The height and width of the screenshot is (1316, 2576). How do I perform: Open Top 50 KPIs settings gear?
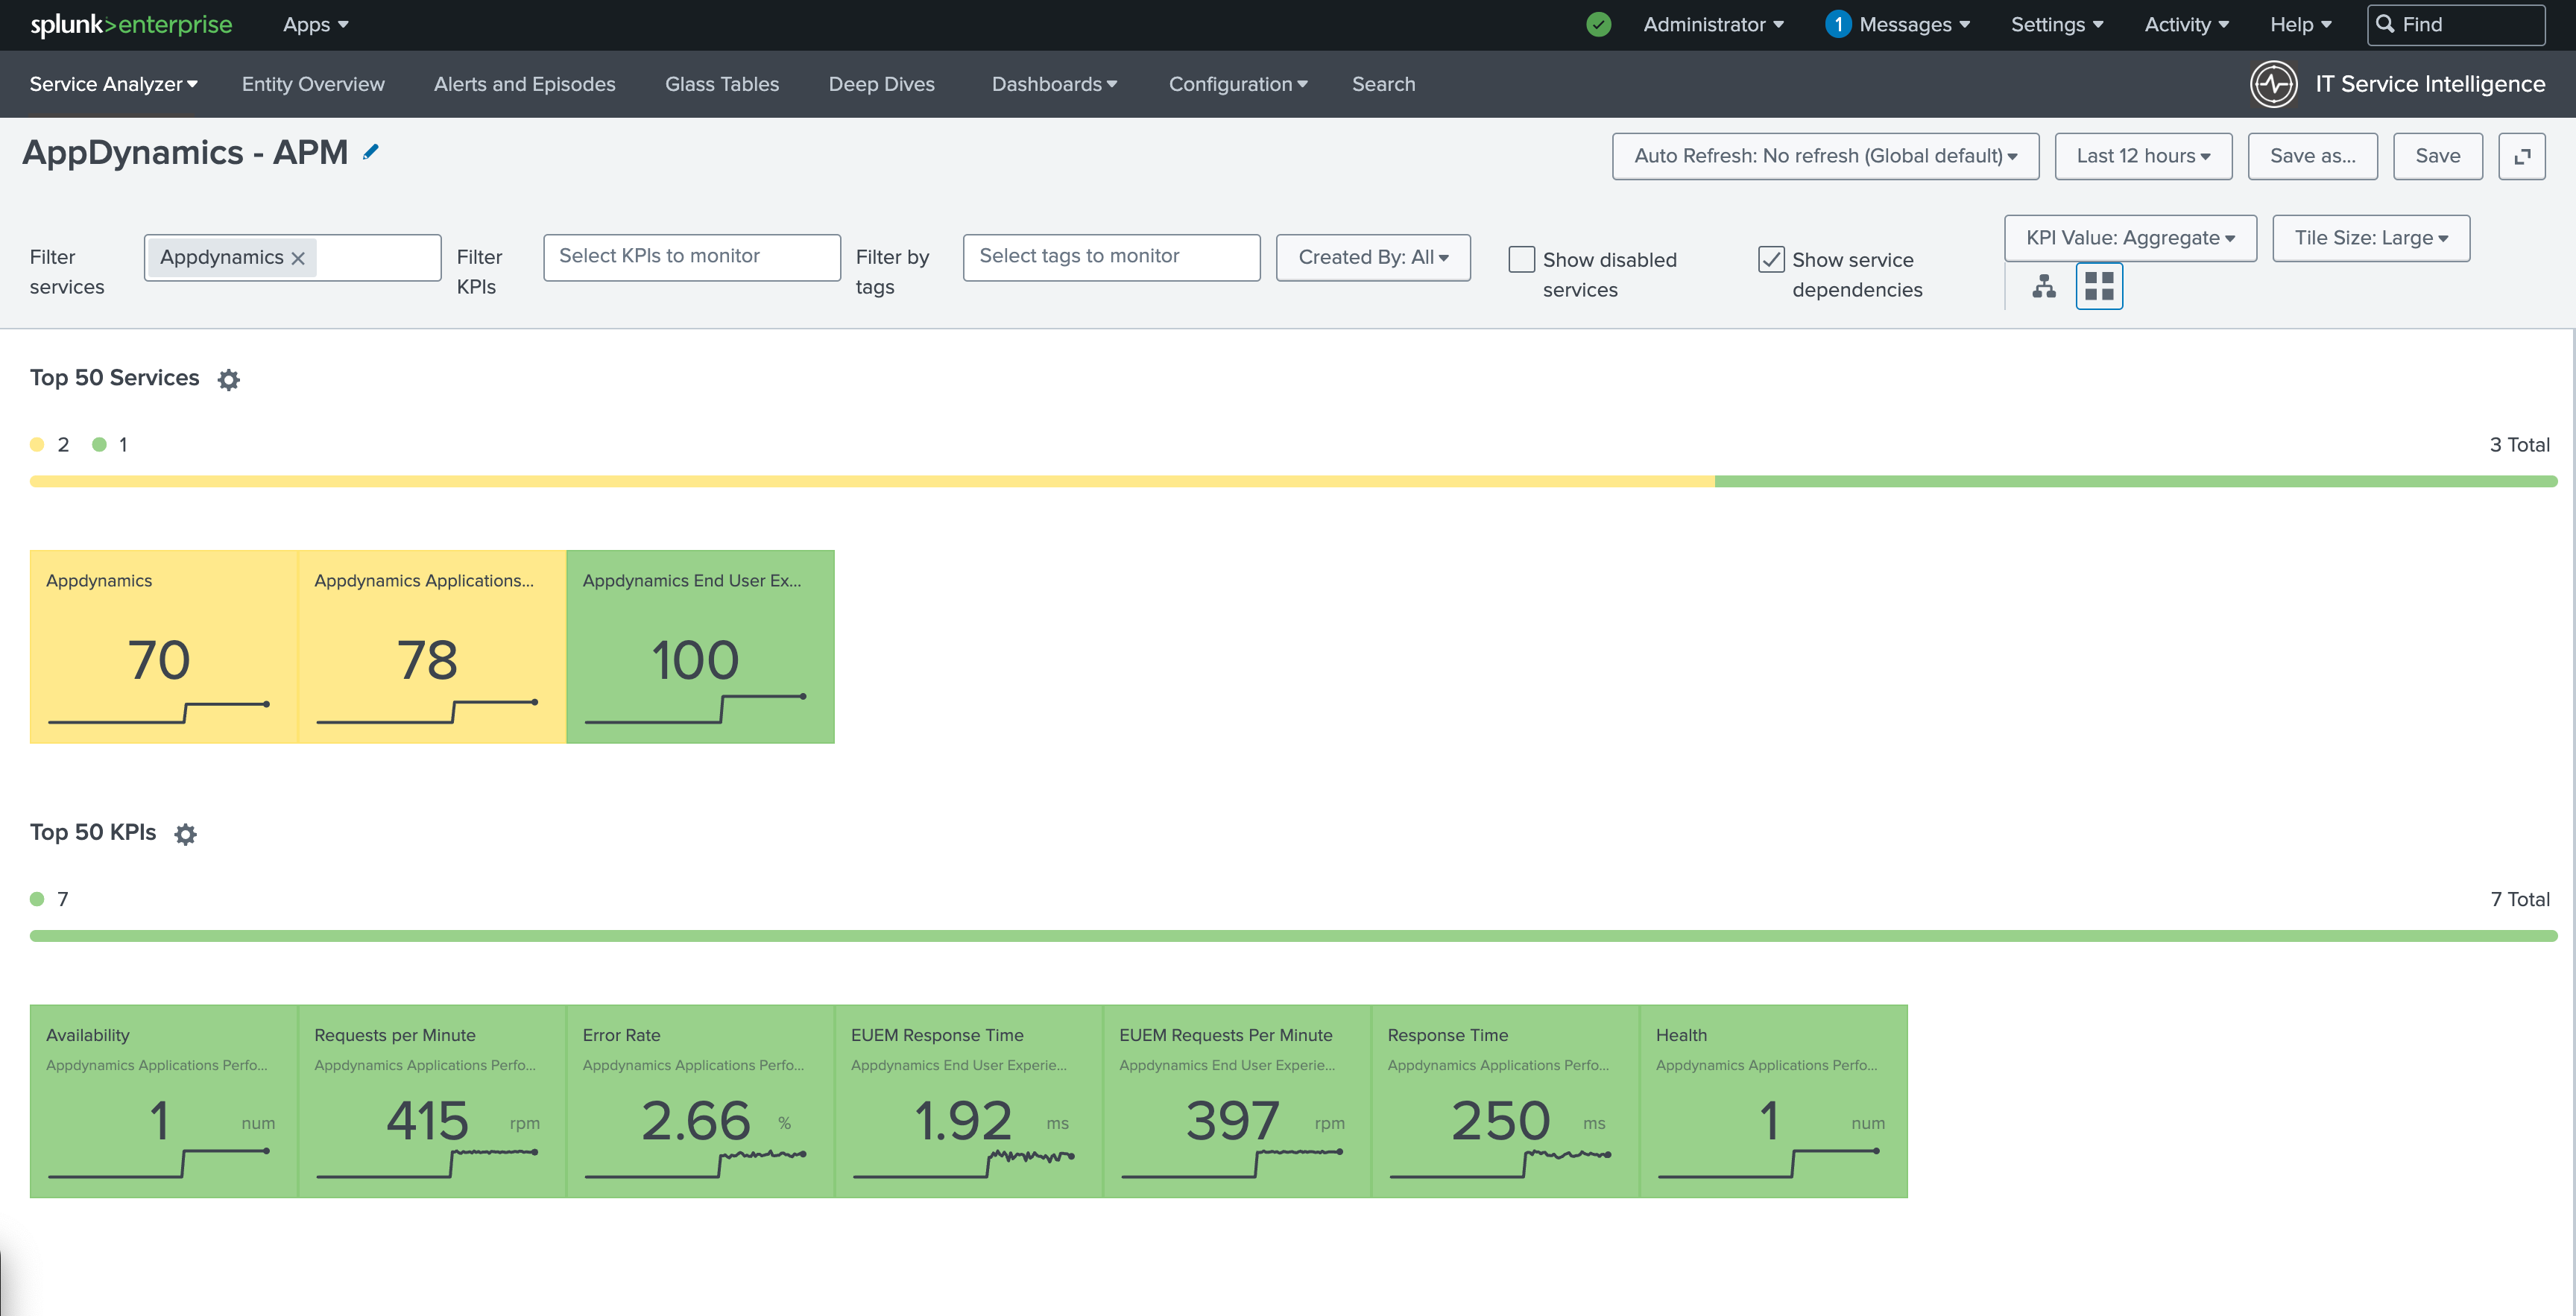point(186,834)
